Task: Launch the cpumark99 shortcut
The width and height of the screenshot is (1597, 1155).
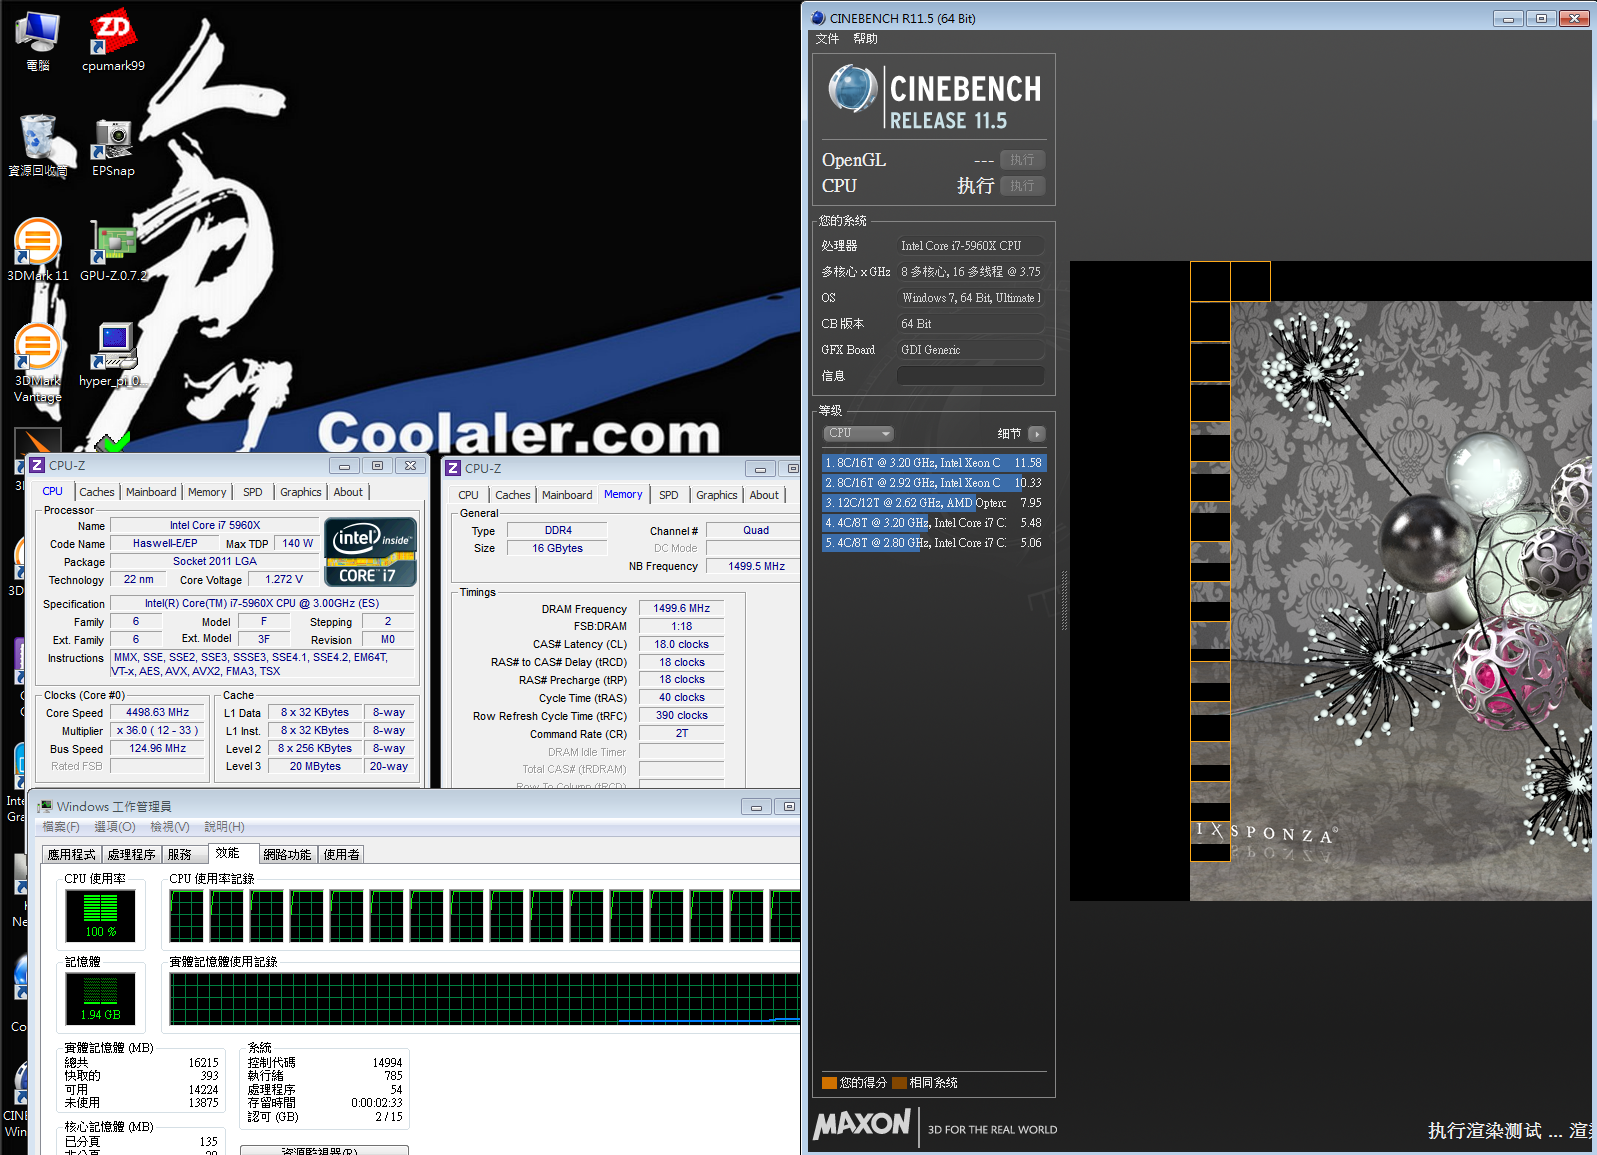Action: click(113, 40)
